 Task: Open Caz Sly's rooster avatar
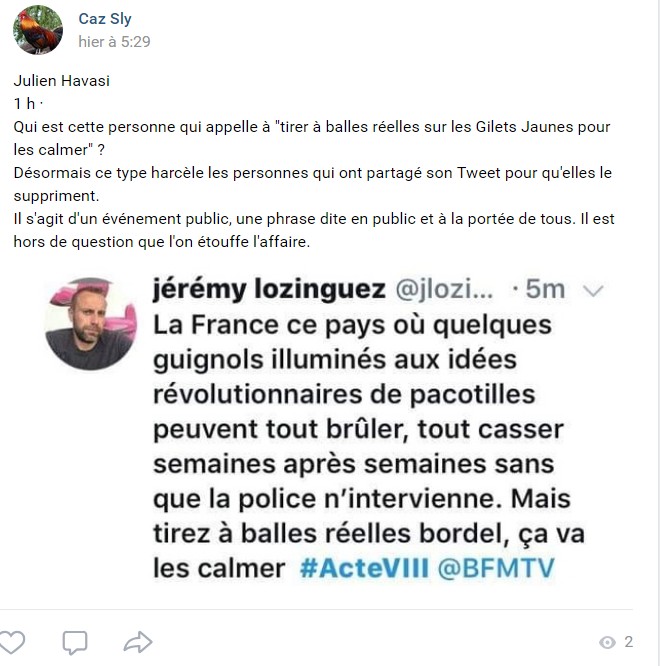point(38,30)
